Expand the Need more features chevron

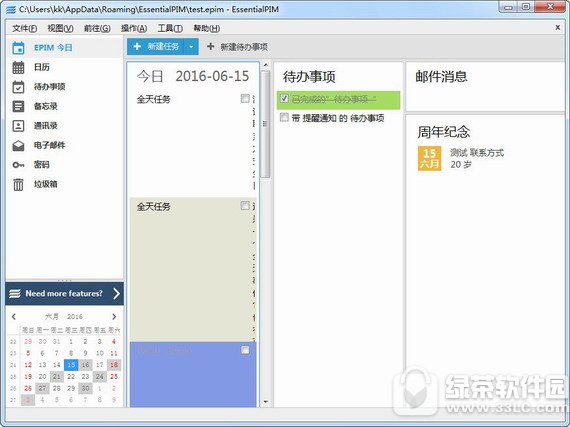tap(116, 294)
